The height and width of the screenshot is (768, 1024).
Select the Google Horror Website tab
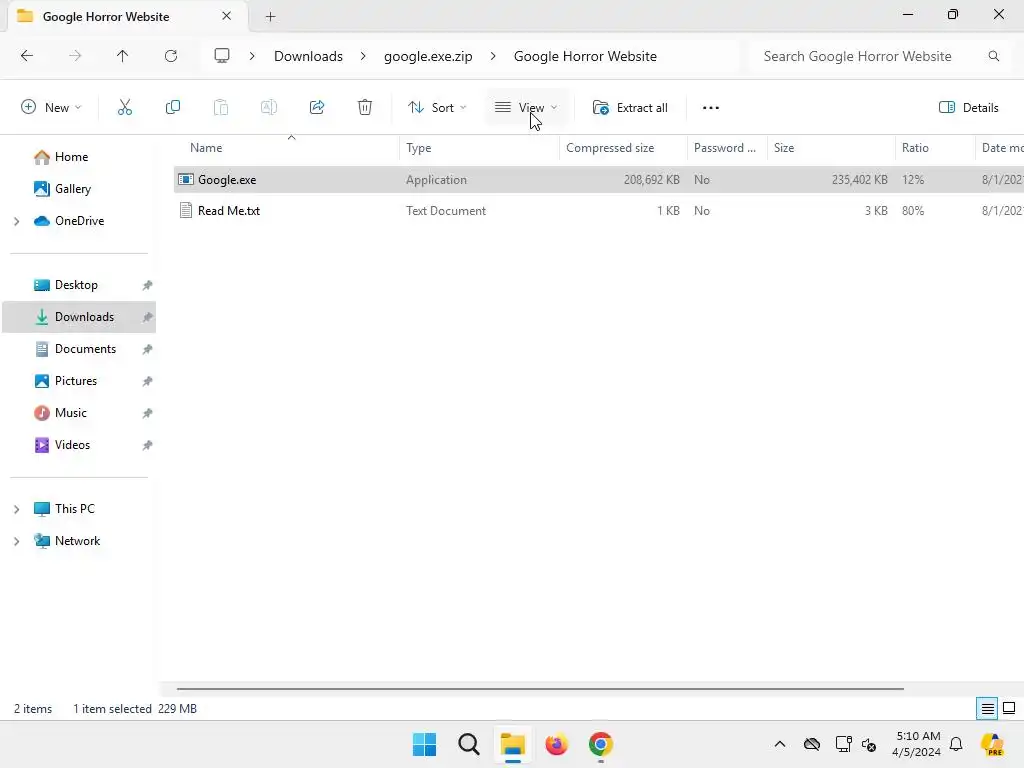[106, 16]
